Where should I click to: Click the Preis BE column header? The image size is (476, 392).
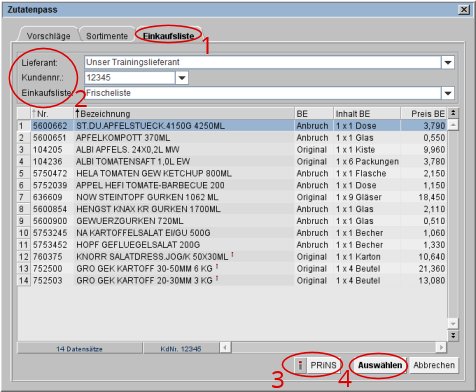tap(424, 114)
